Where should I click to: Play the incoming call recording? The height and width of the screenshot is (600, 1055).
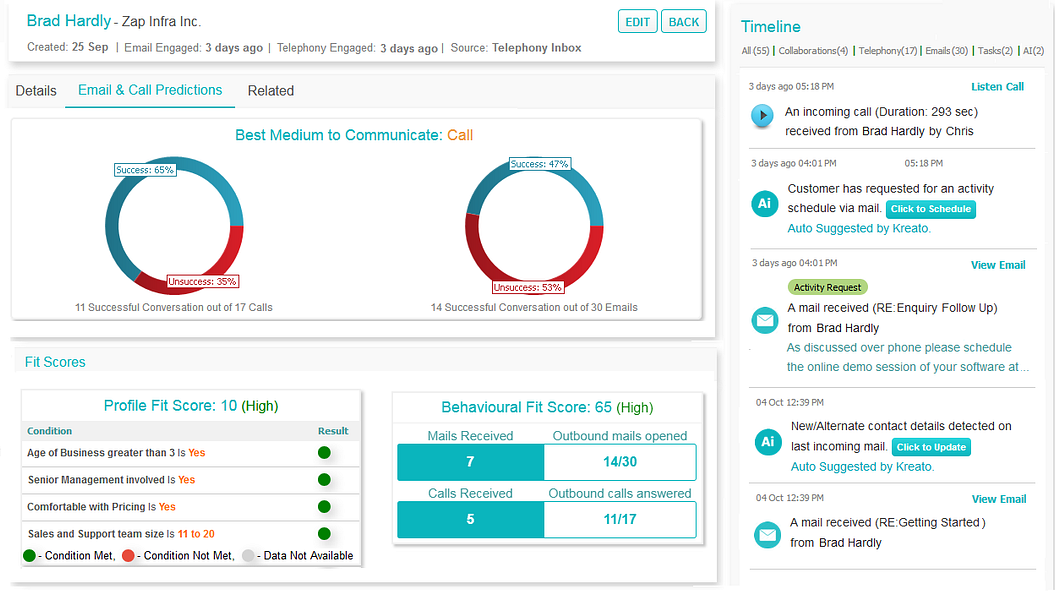click(x=762, y=115)
